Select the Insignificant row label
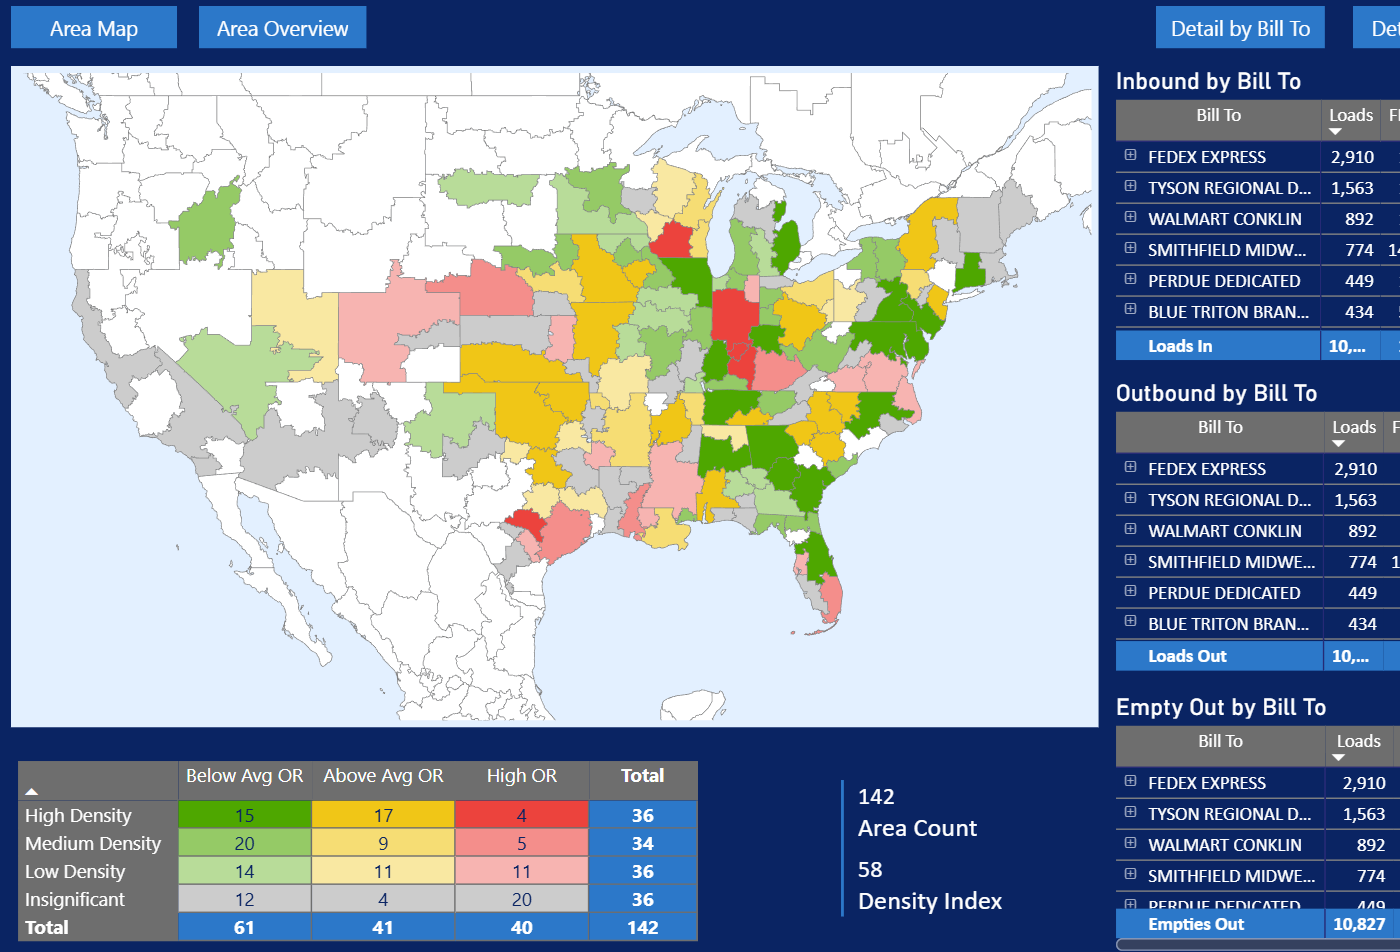This screenshot has height=952, width=1400. tap(75, 900)
